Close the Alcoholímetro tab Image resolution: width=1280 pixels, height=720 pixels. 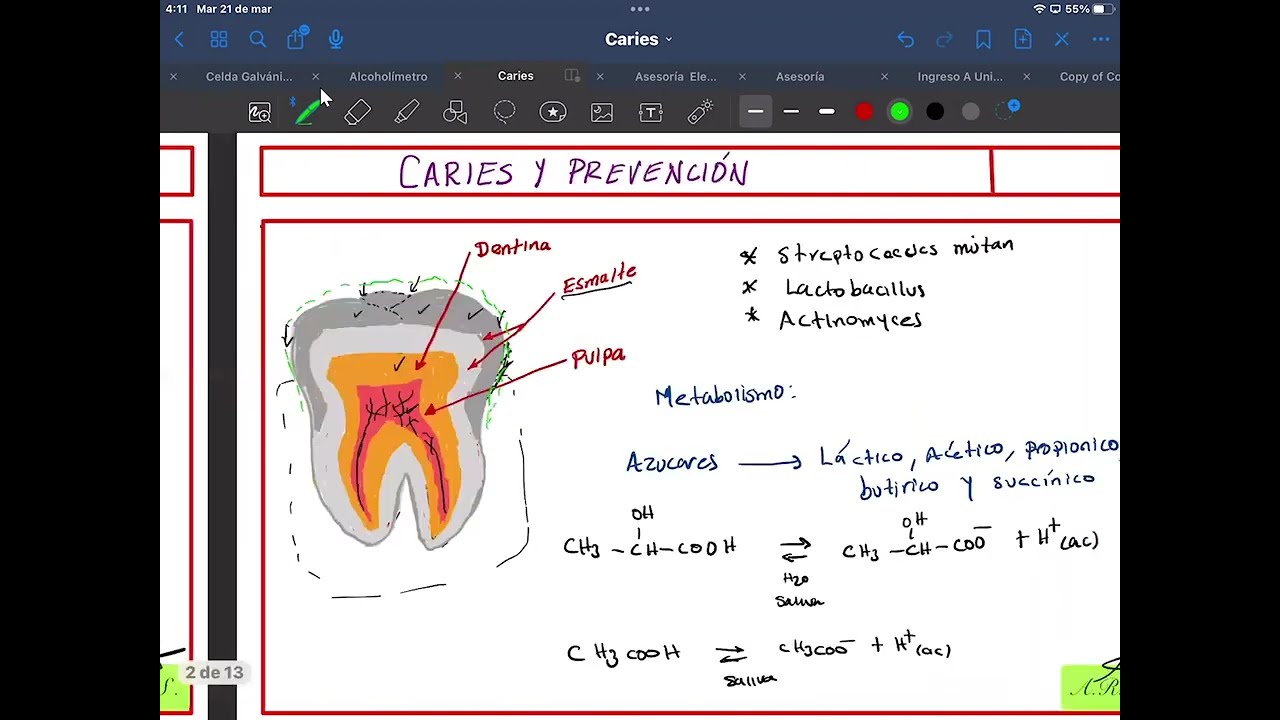click(316, 76)
